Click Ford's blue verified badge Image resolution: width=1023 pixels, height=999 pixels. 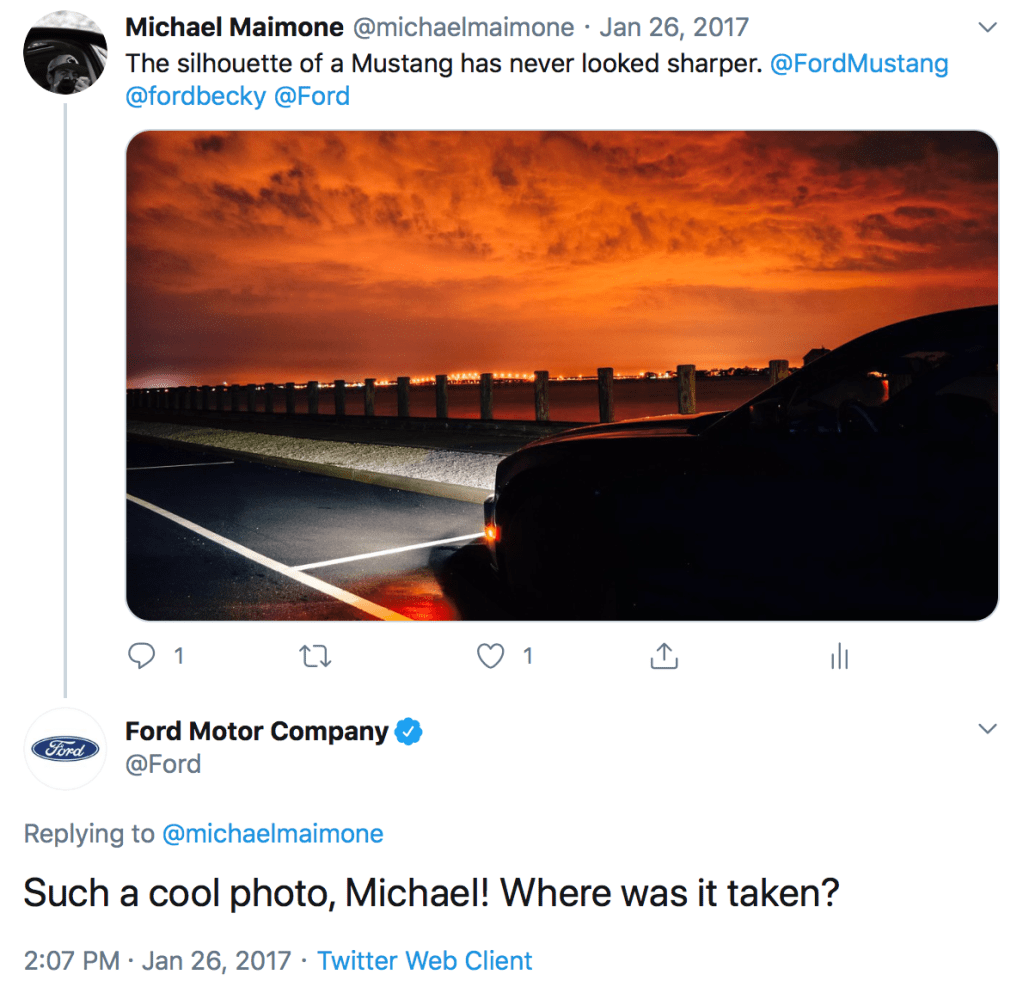(x=408, y=732)
